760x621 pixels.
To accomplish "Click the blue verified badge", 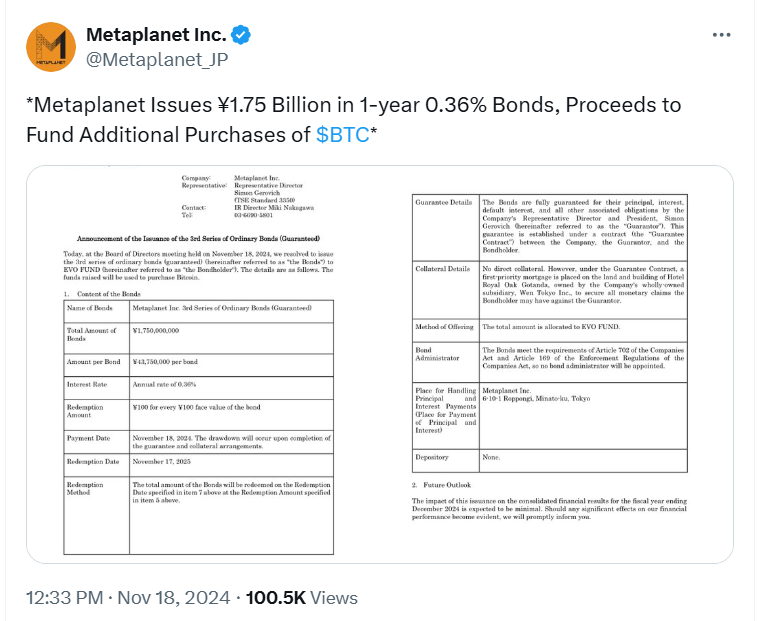I will [x=240, y=35].
